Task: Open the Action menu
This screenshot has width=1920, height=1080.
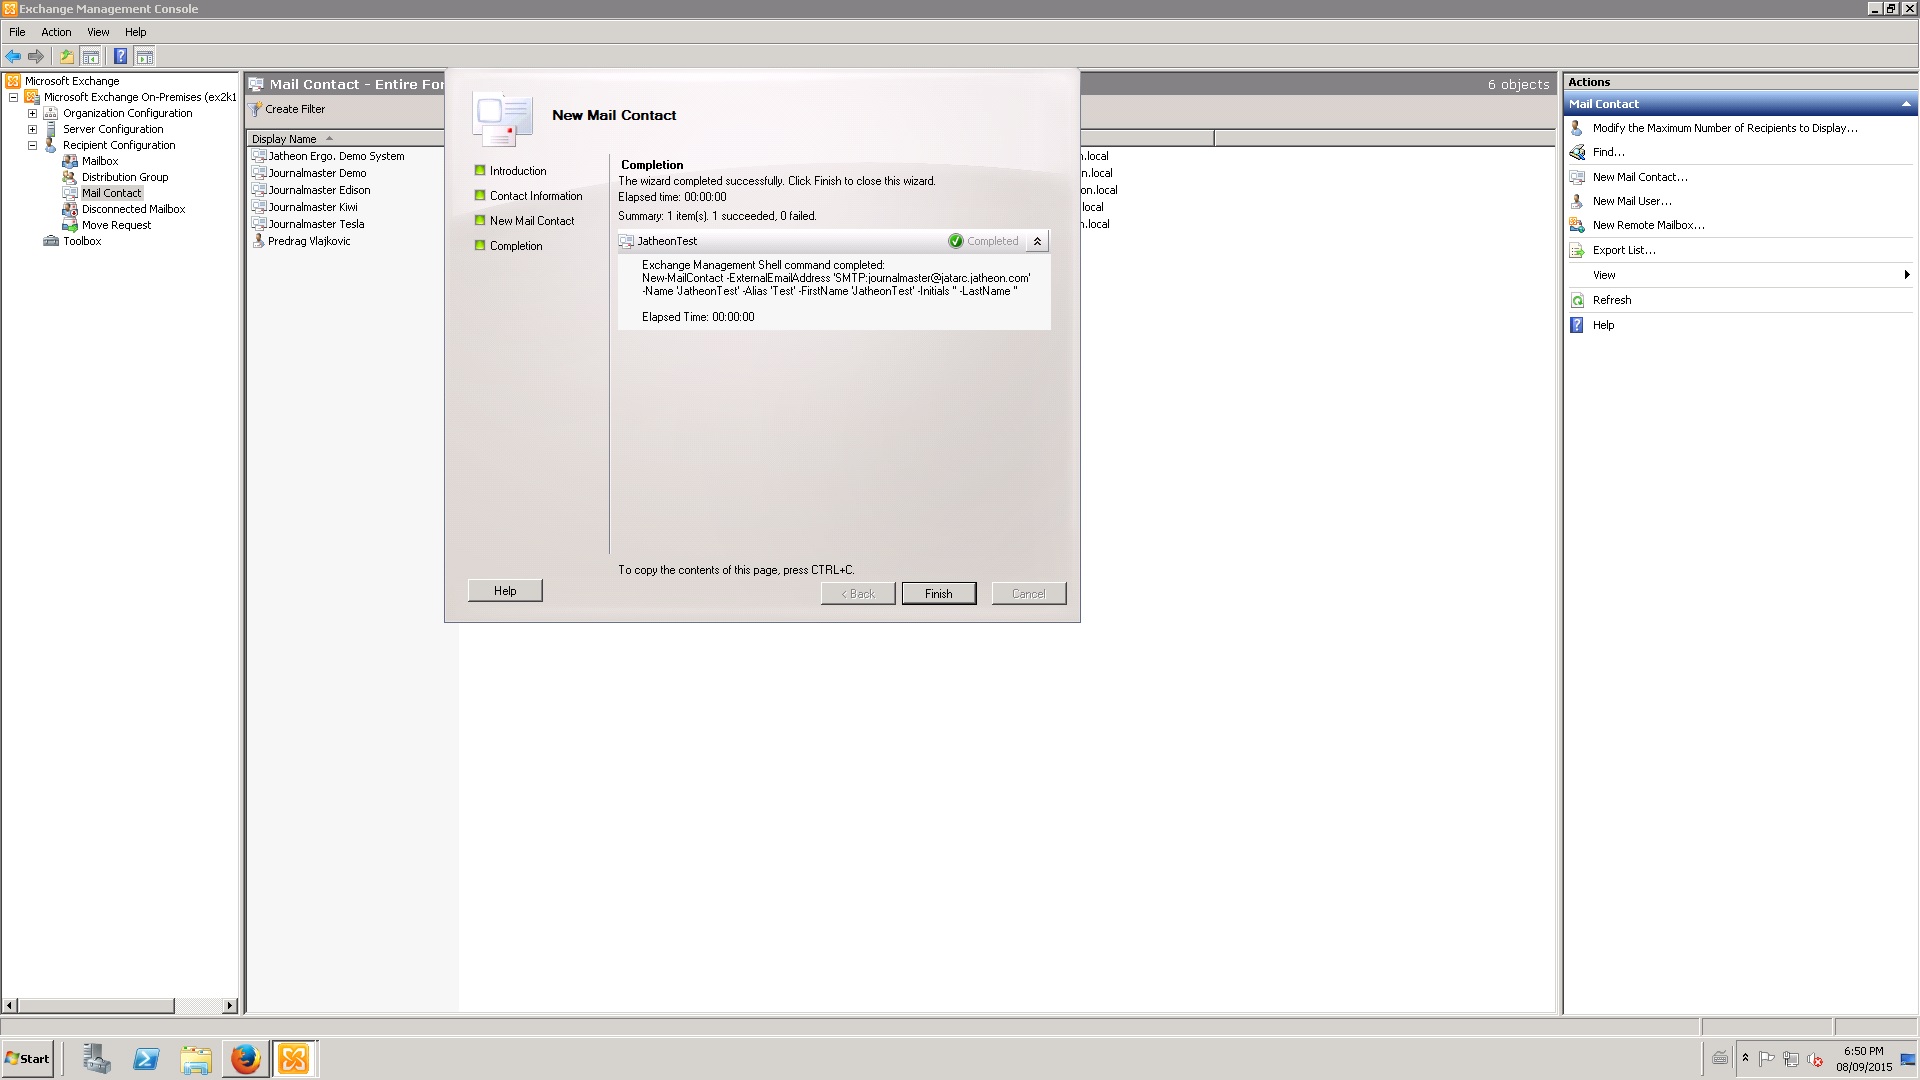Action: click(56, 32)
